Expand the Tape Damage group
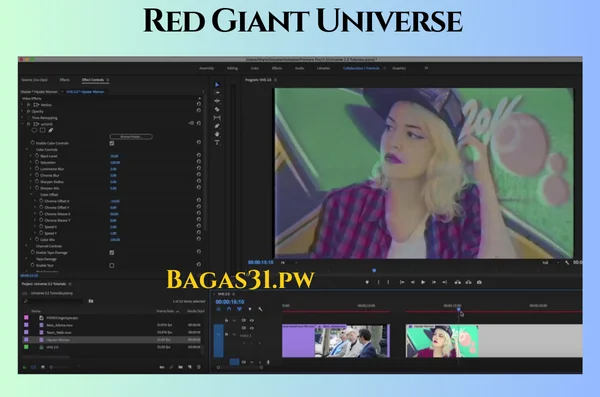This screenshot has height=397, width=600. [27, 259]
